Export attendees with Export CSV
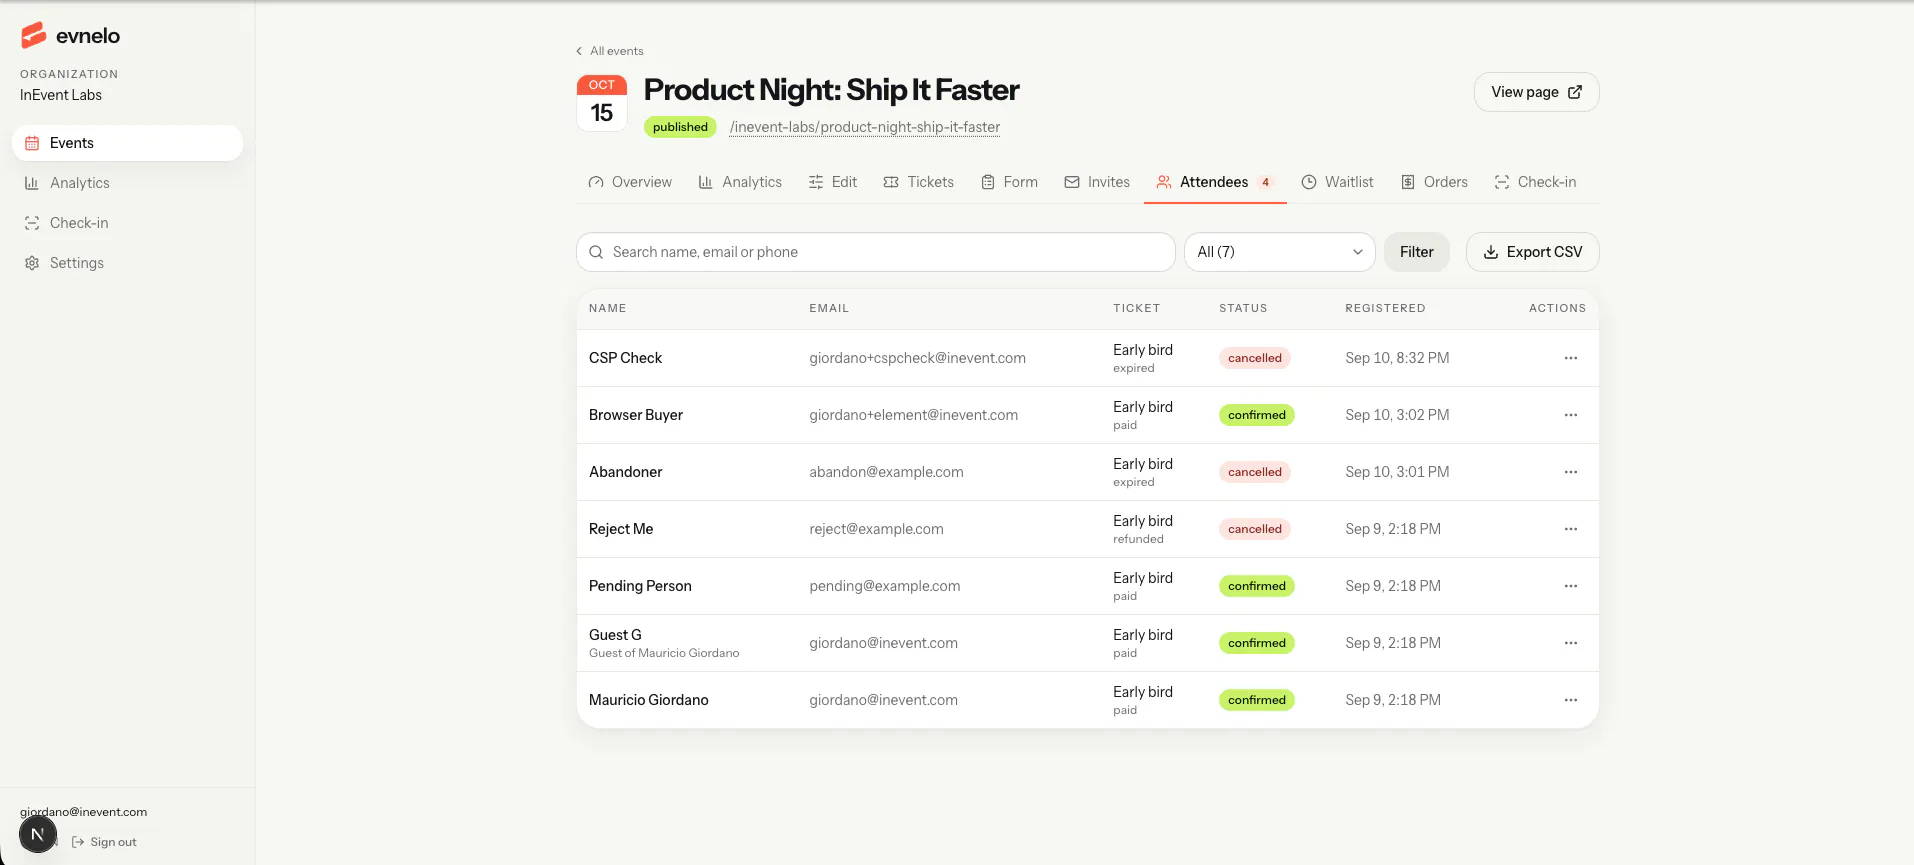Image resolution: width=1914 pixels, height=865 pixels. 1532,252
